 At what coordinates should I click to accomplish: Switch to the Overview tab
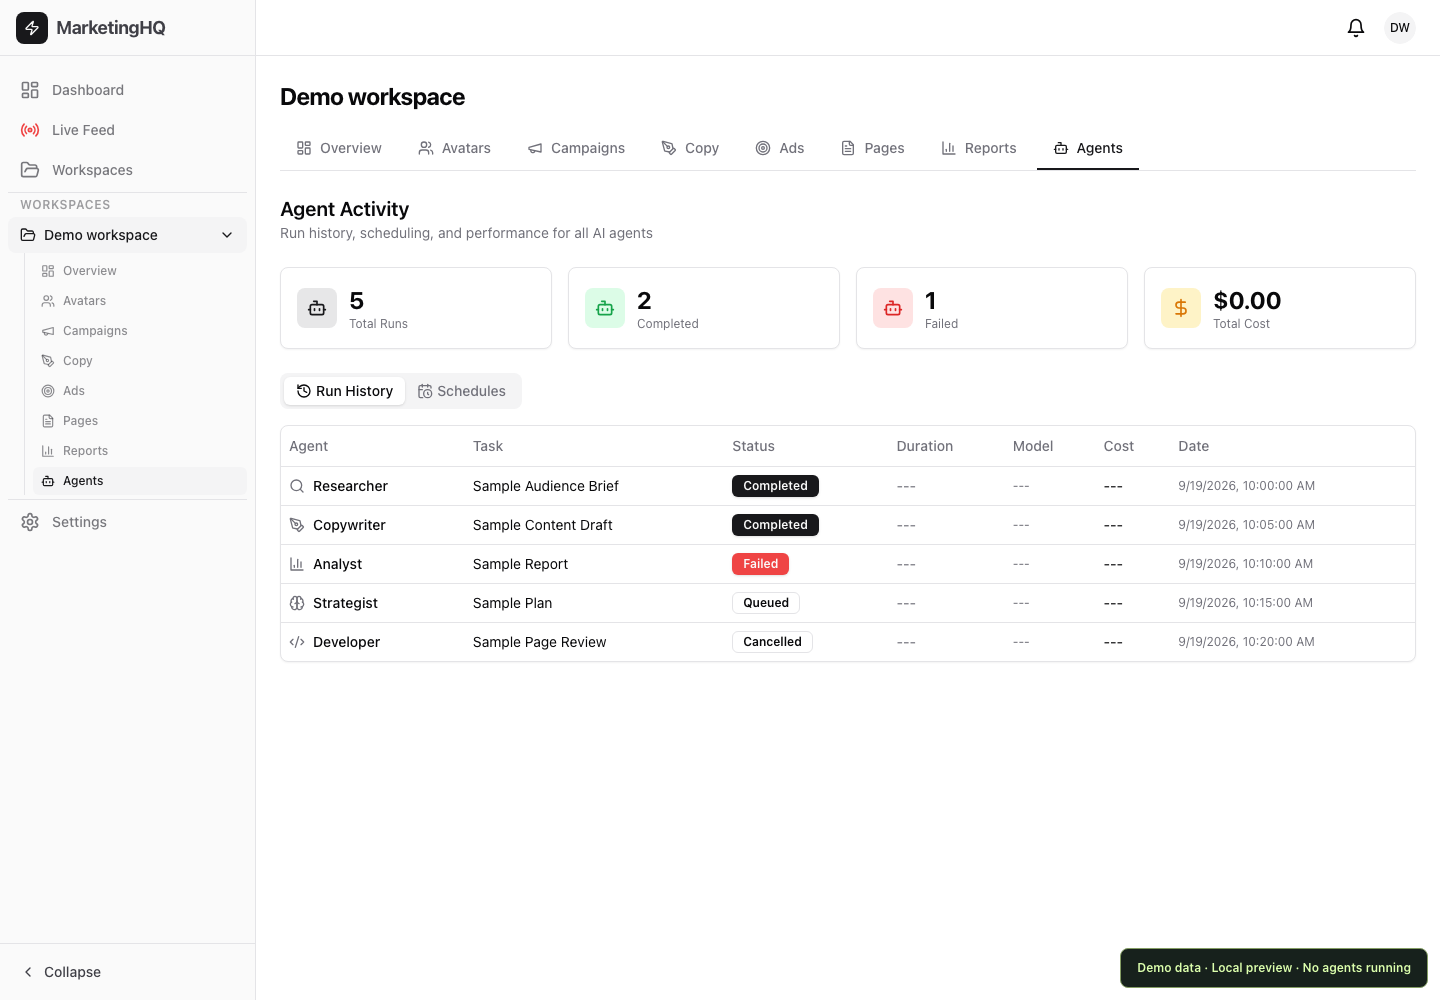coord(339,148)
